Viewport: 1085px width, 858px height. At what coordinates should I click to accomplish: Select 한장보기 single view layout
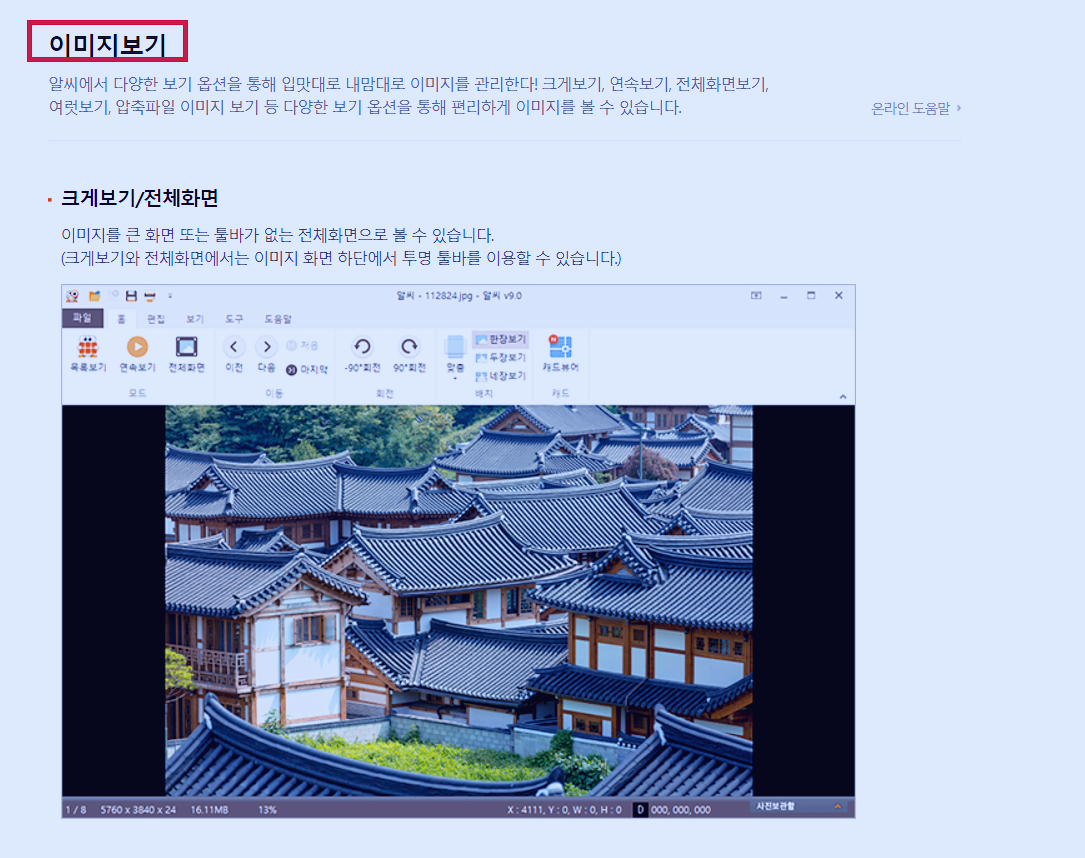tap(501, 339)
